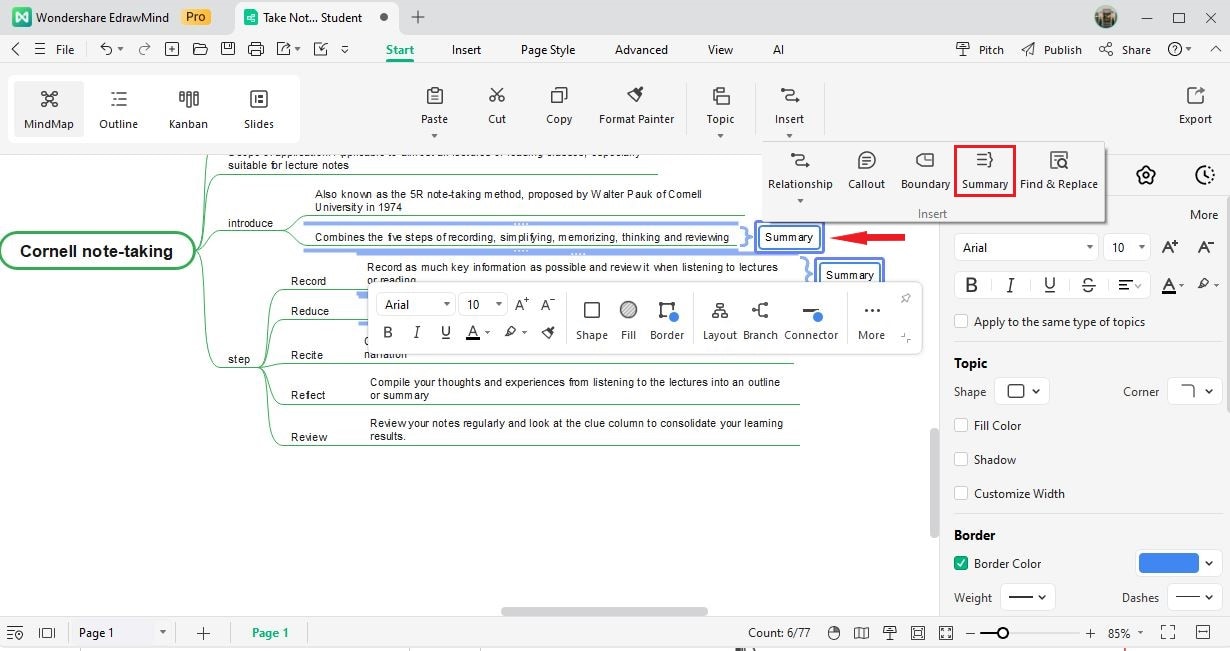Open the Arial font dropdown in right panel
Viewport: 1230px width, 651px height.
point(1028,248)
